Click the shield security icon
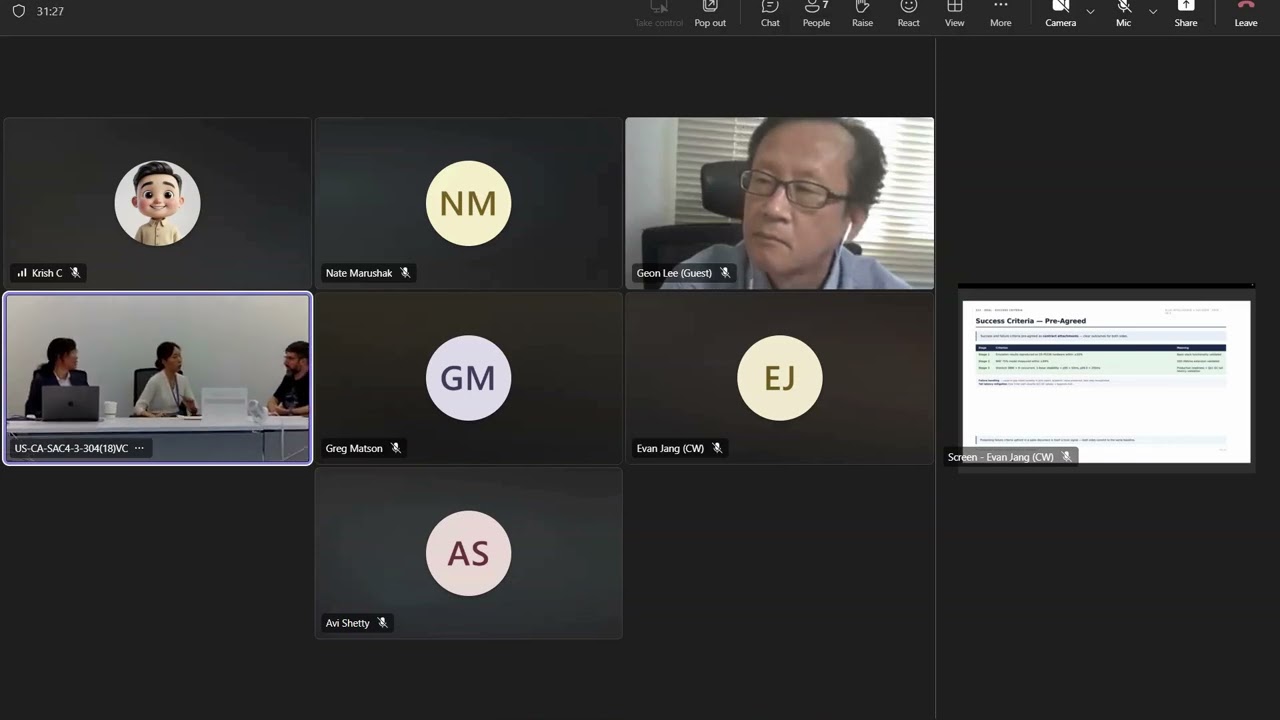 click(x=18, y=11)
